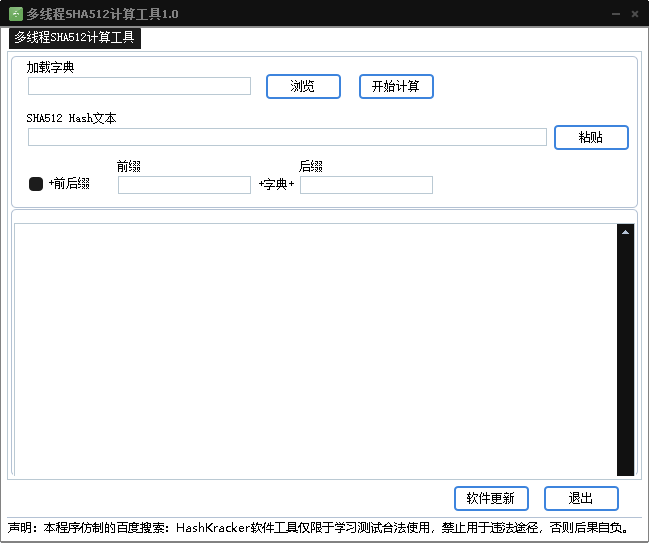Click the +字典+ label between affix fields
The image size is (649, 543).
pyautogui.click(x=276, y=185)
